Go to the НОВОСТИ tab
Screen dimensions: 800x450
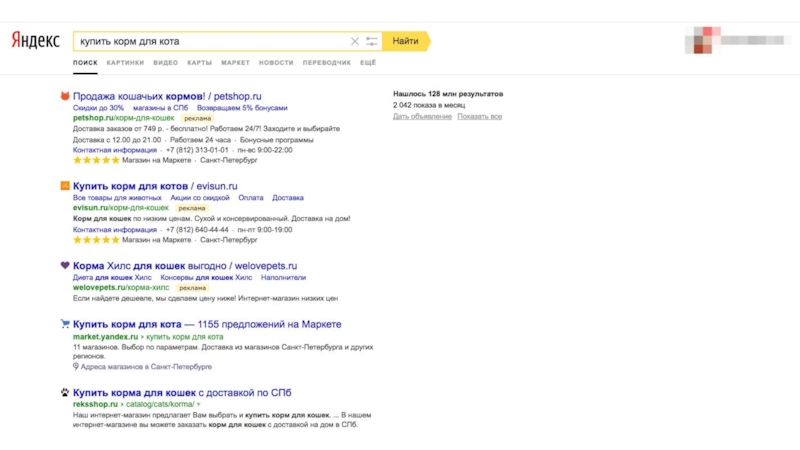[x=276, y=63]
